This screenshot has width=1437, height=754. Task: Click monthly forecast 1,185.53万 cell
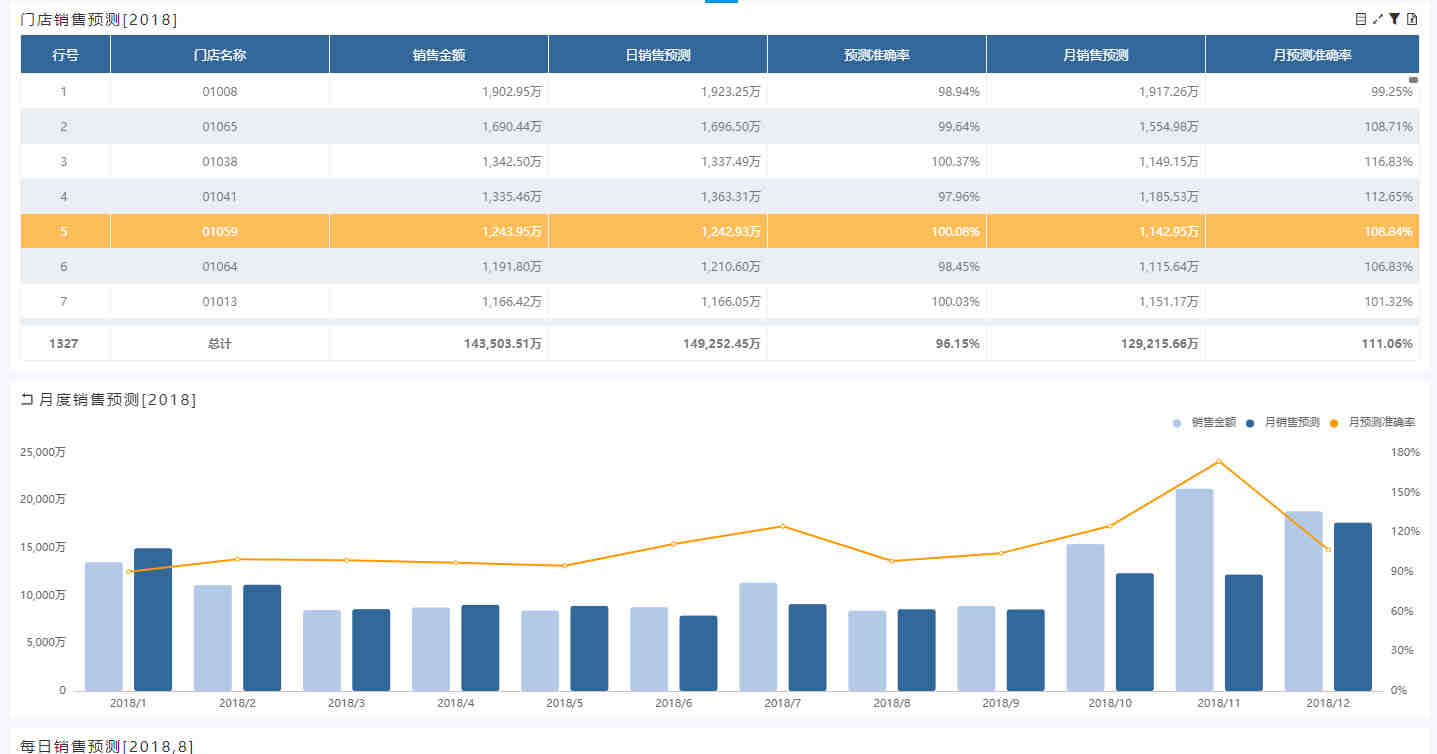pyautogui.click(x=1096, y=197)
